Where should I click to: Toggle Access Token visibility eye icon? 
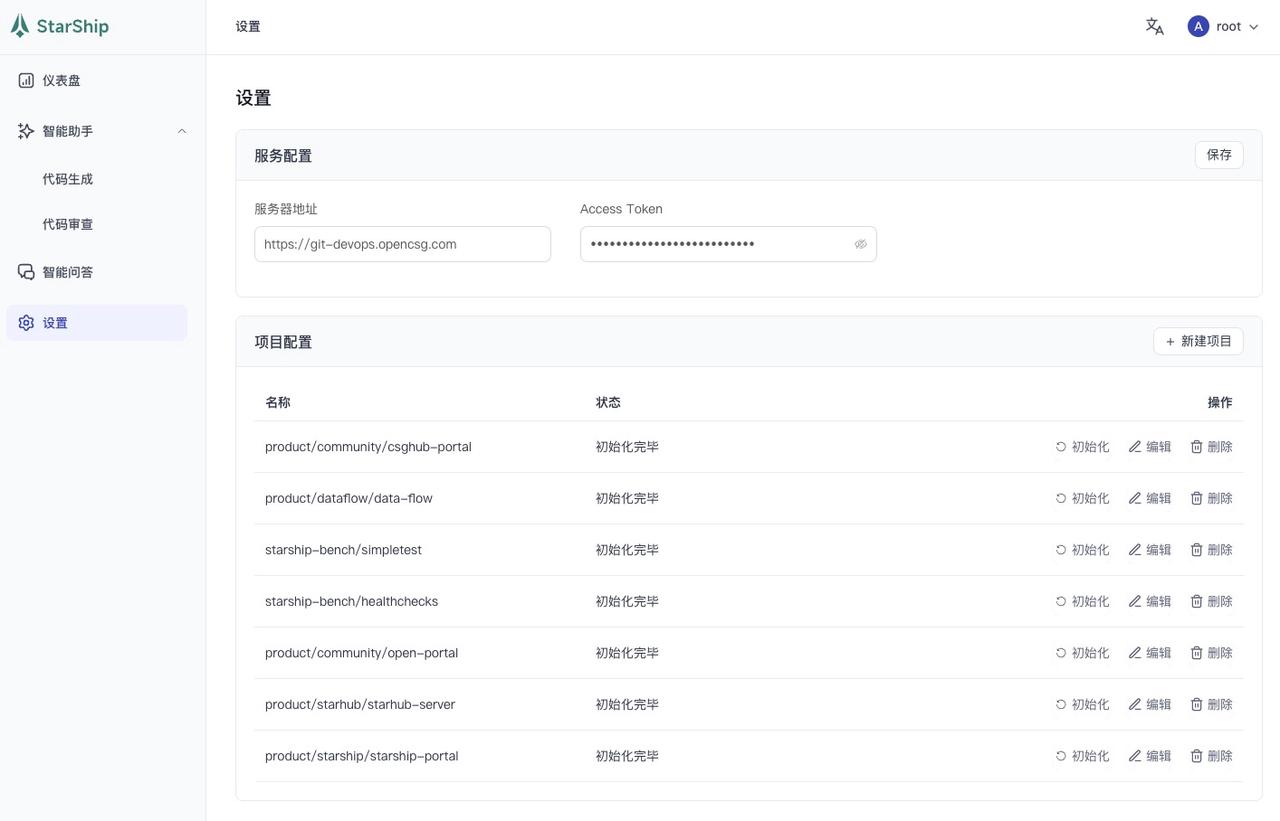tap(860, 244)
